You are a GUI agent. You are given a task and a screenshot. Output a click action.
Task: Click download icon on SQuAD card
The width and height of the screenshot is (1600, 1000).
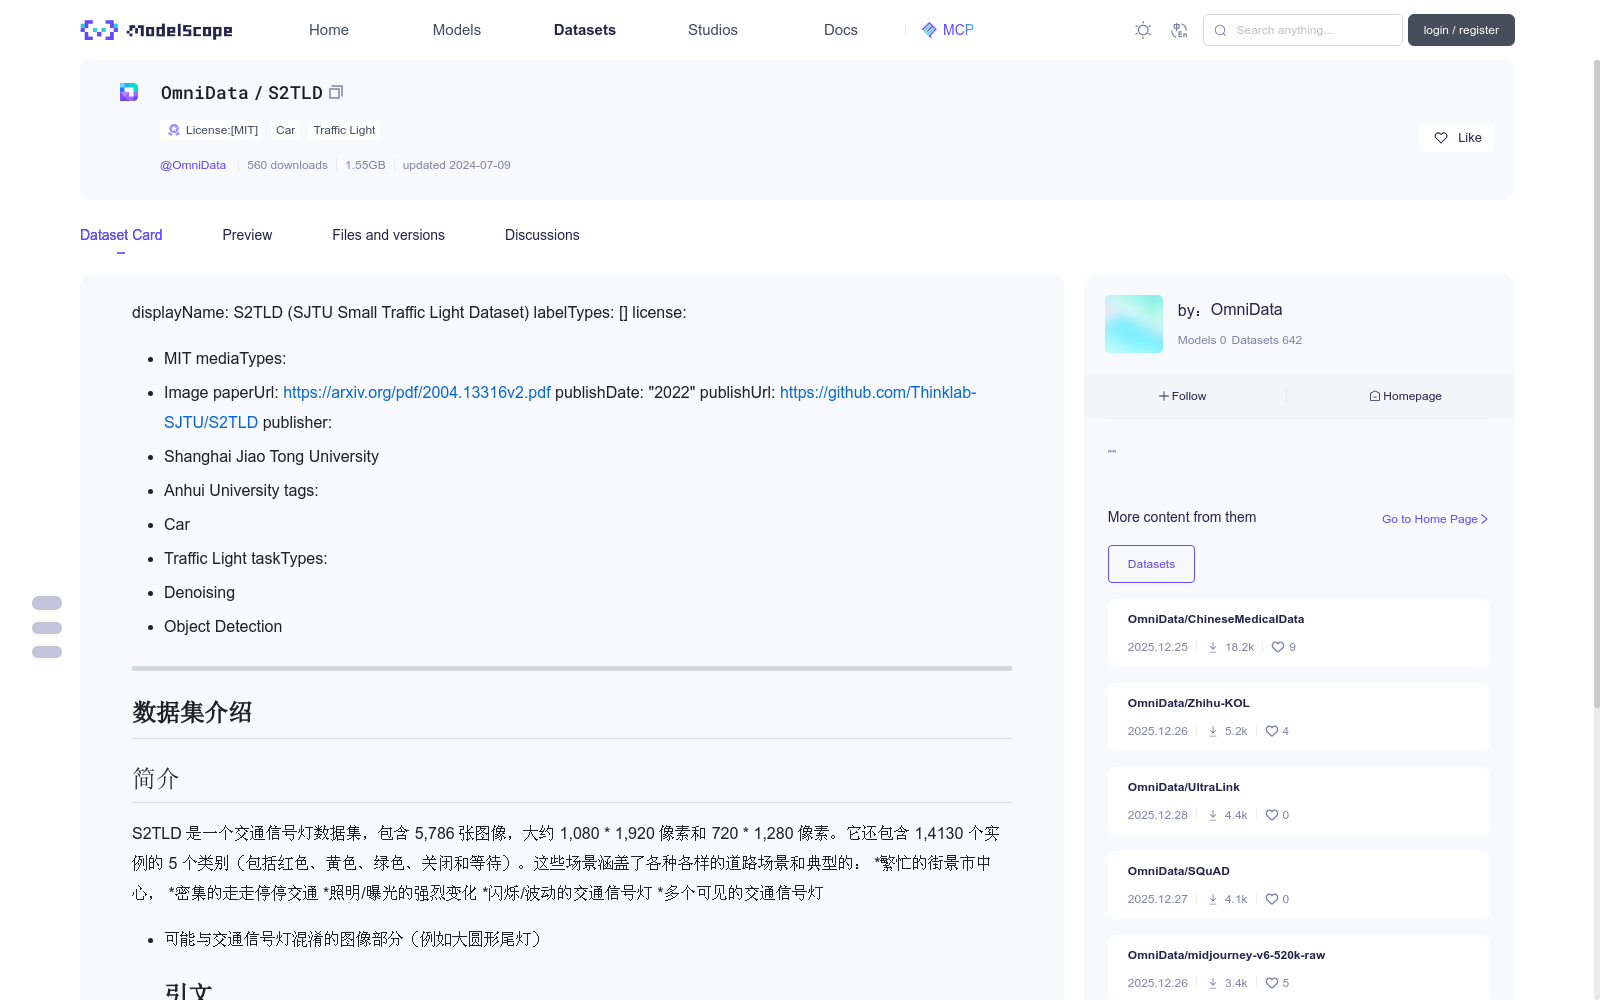pos(1213,899)
